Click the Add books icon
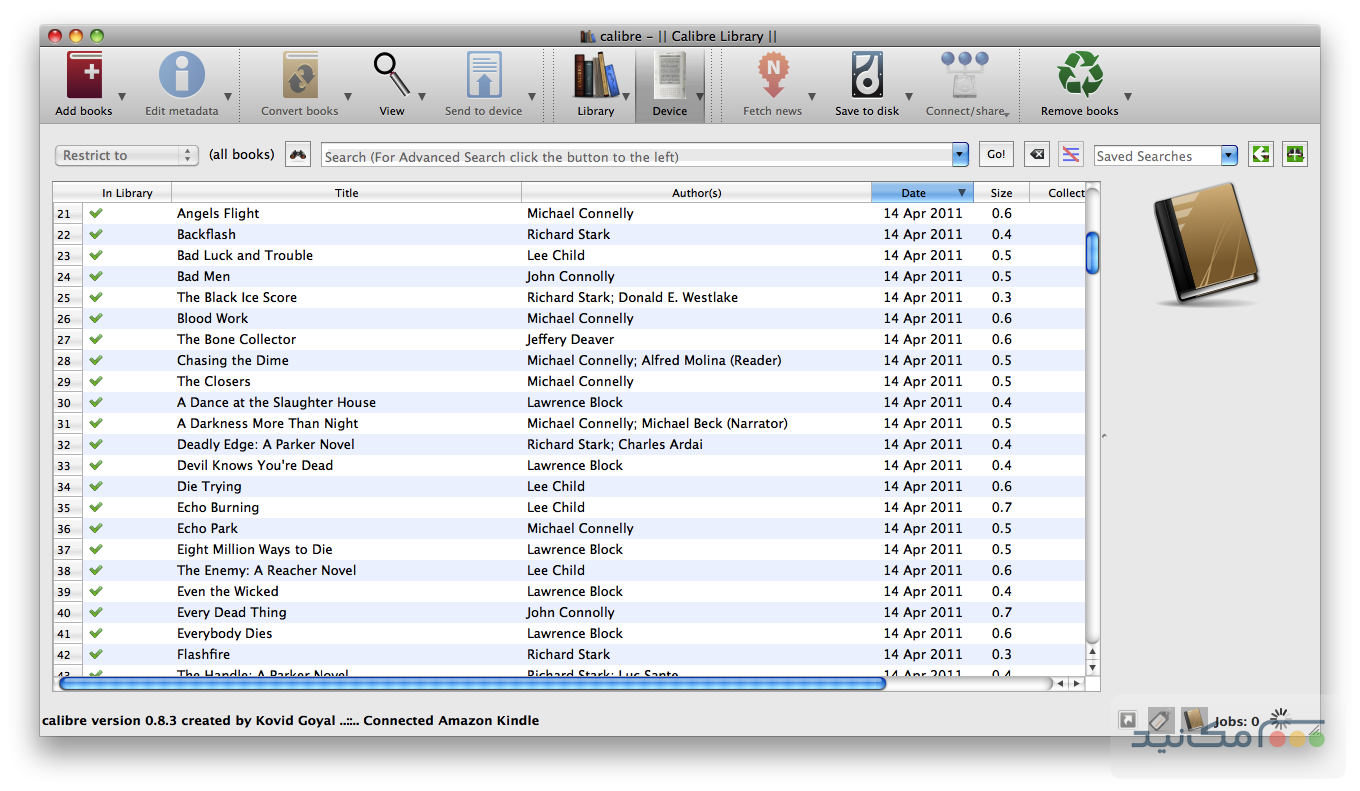 (x=84, y=77)
